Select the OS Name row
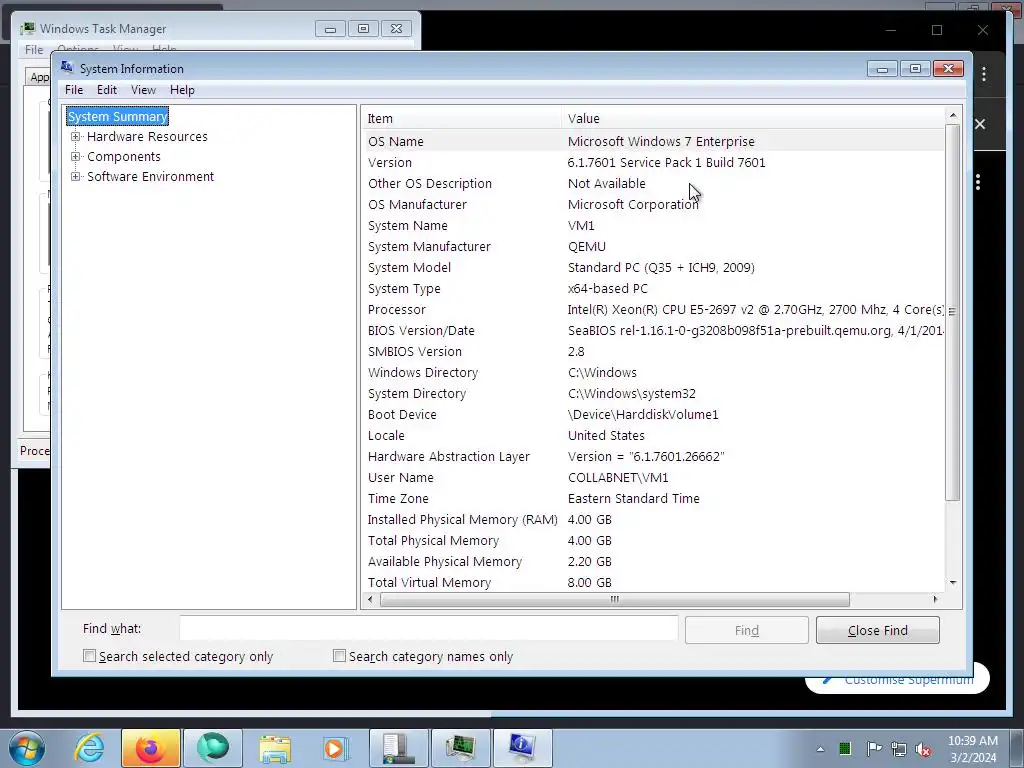 [653, 141]
